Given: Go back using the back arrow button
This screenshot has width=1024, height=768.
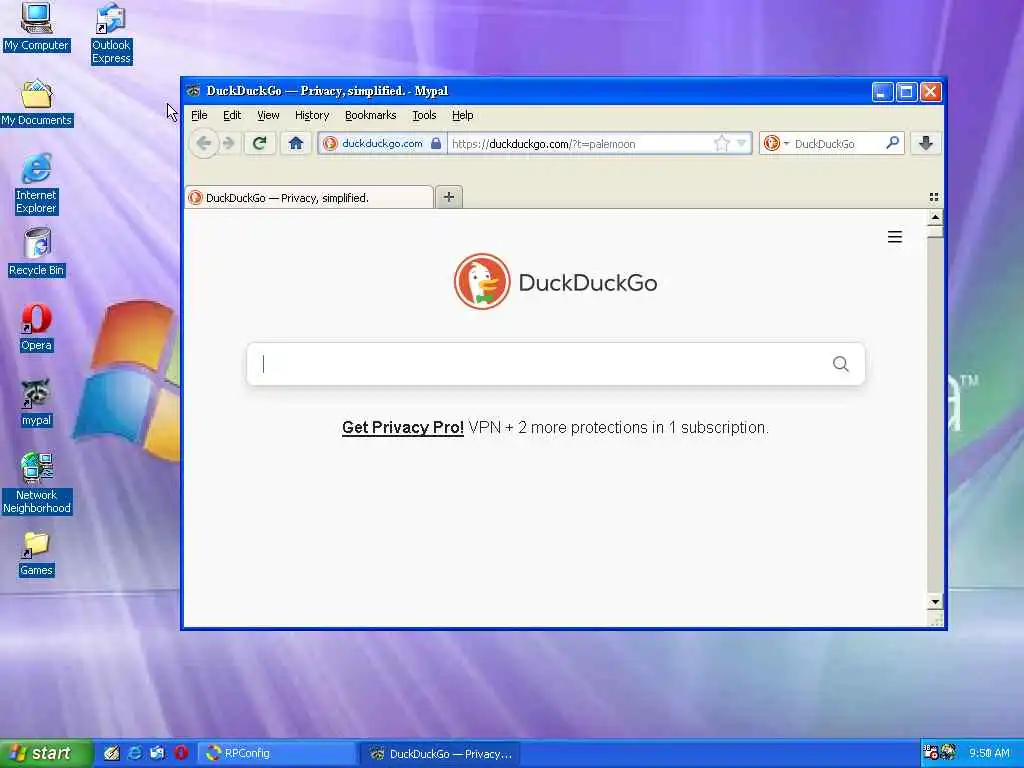Looking at the screenshot, I should (x=204, y=143).
